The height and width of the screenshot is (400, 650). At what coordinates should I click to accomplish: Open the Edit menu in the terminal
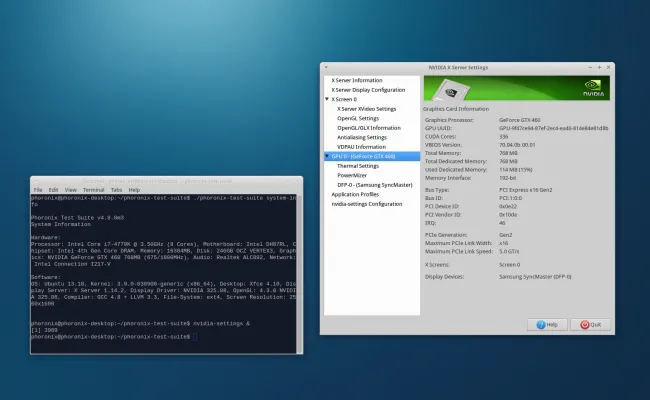(54, 189)
